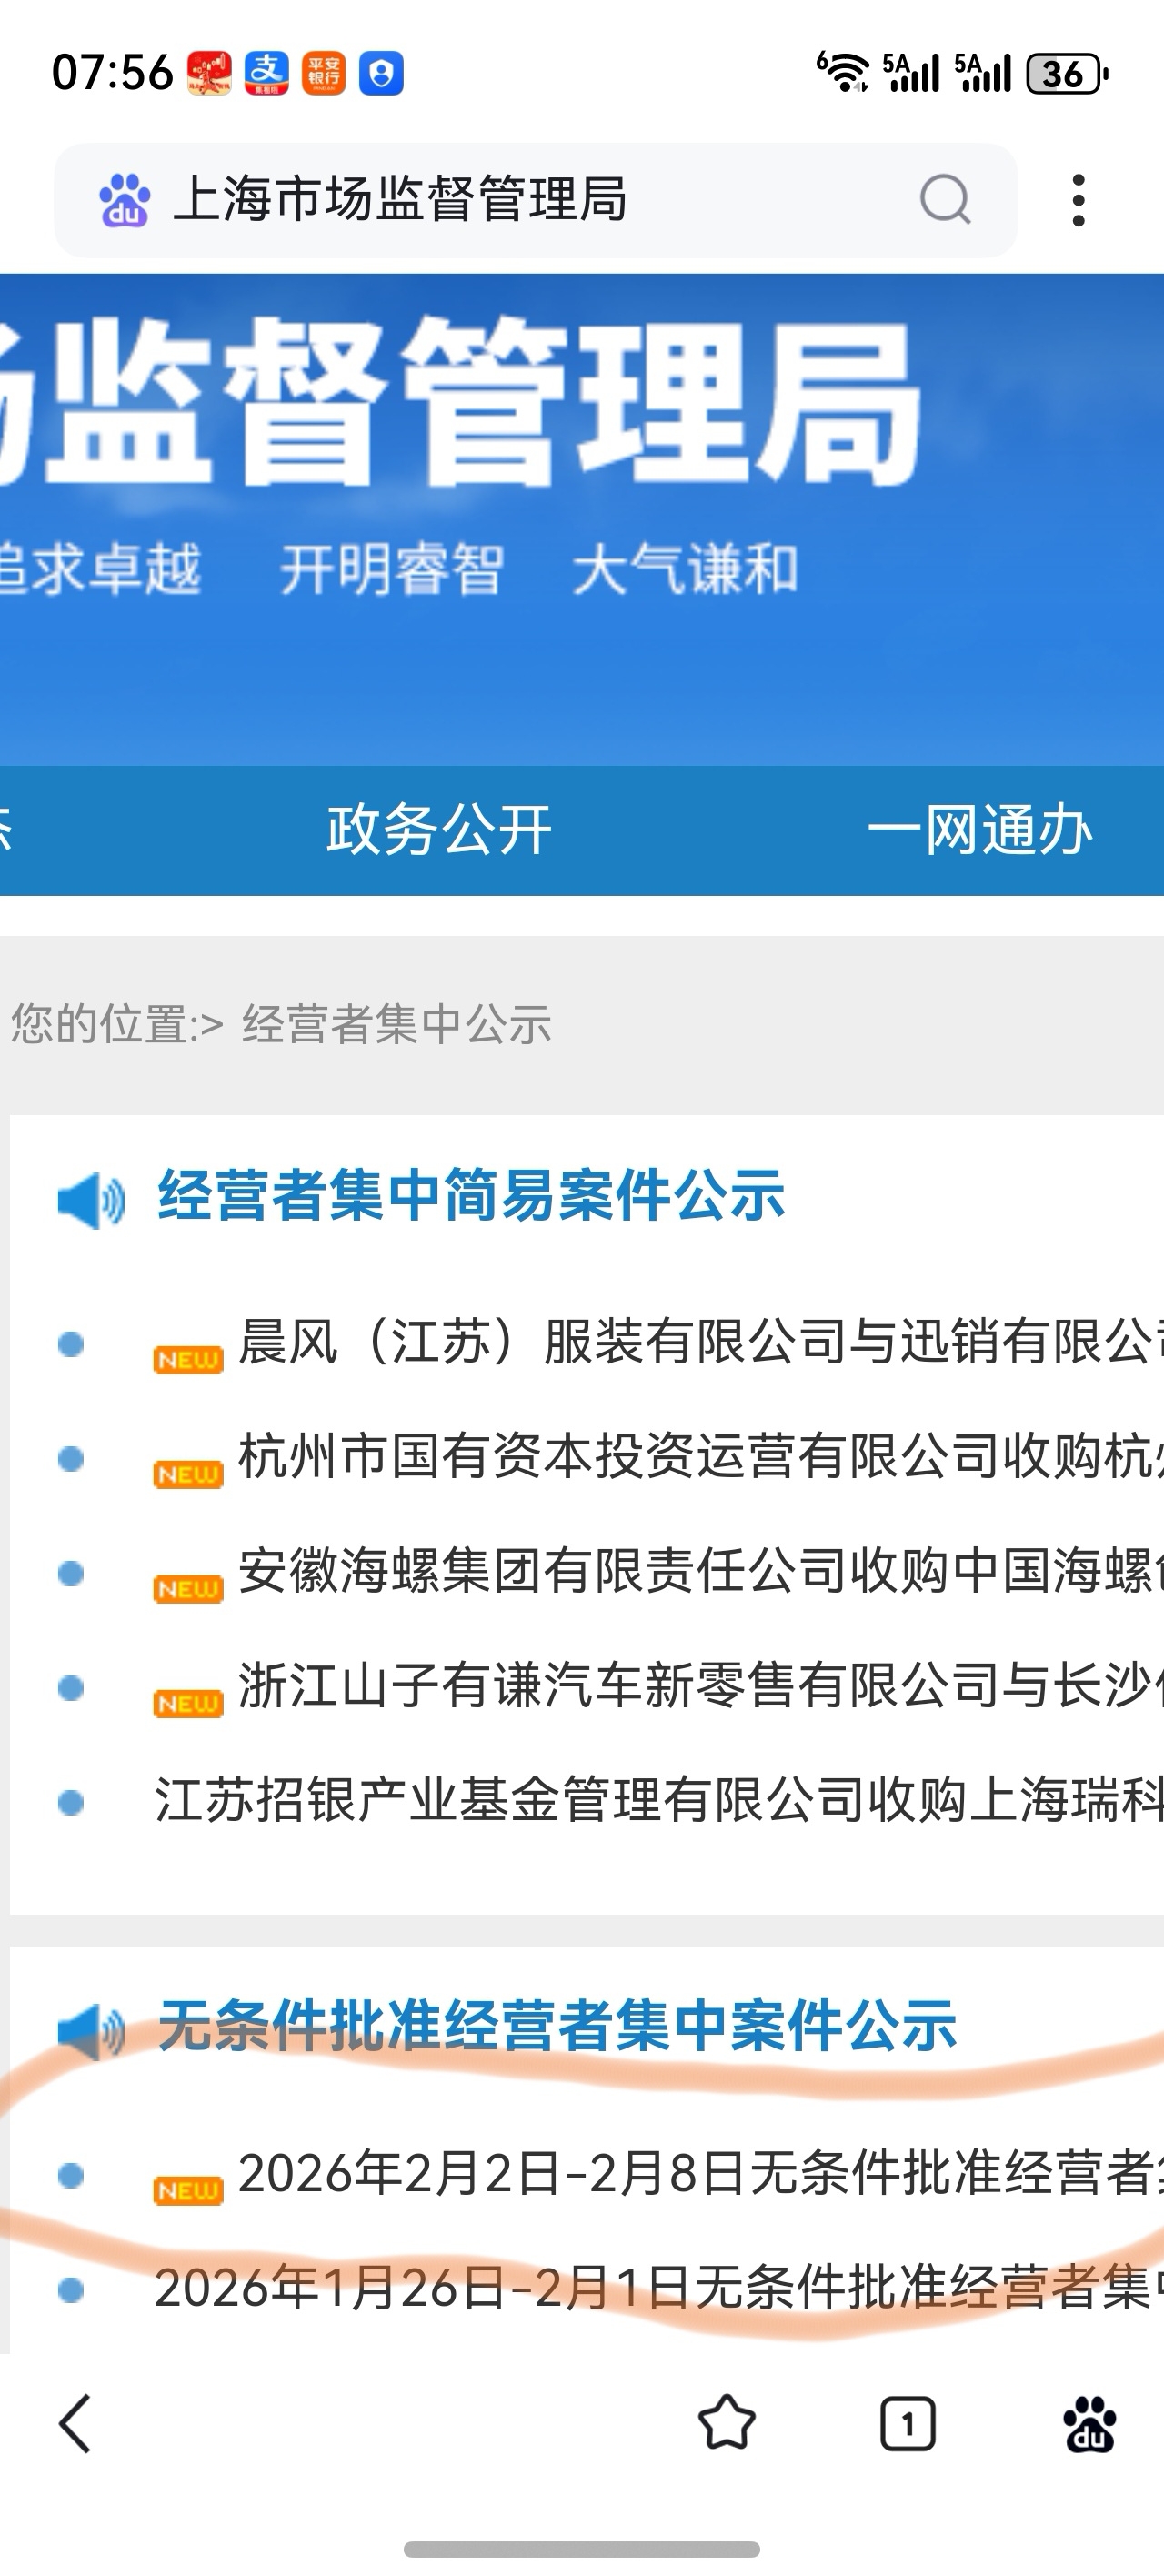1164x2576 pixels.
Task: Tap the Baidu home paw icon
Action: [x=1089, y=2424]
